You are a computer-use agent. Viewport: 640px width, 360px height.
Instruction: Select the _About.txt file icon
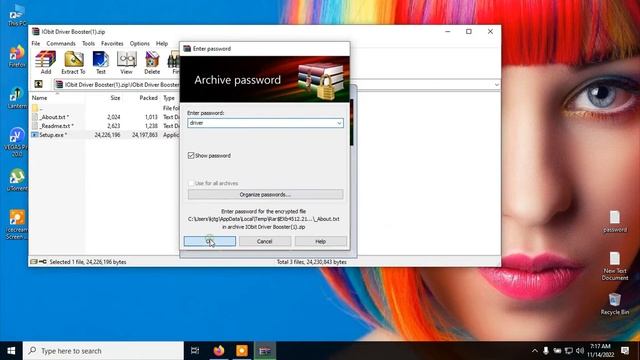click(35, 117)
